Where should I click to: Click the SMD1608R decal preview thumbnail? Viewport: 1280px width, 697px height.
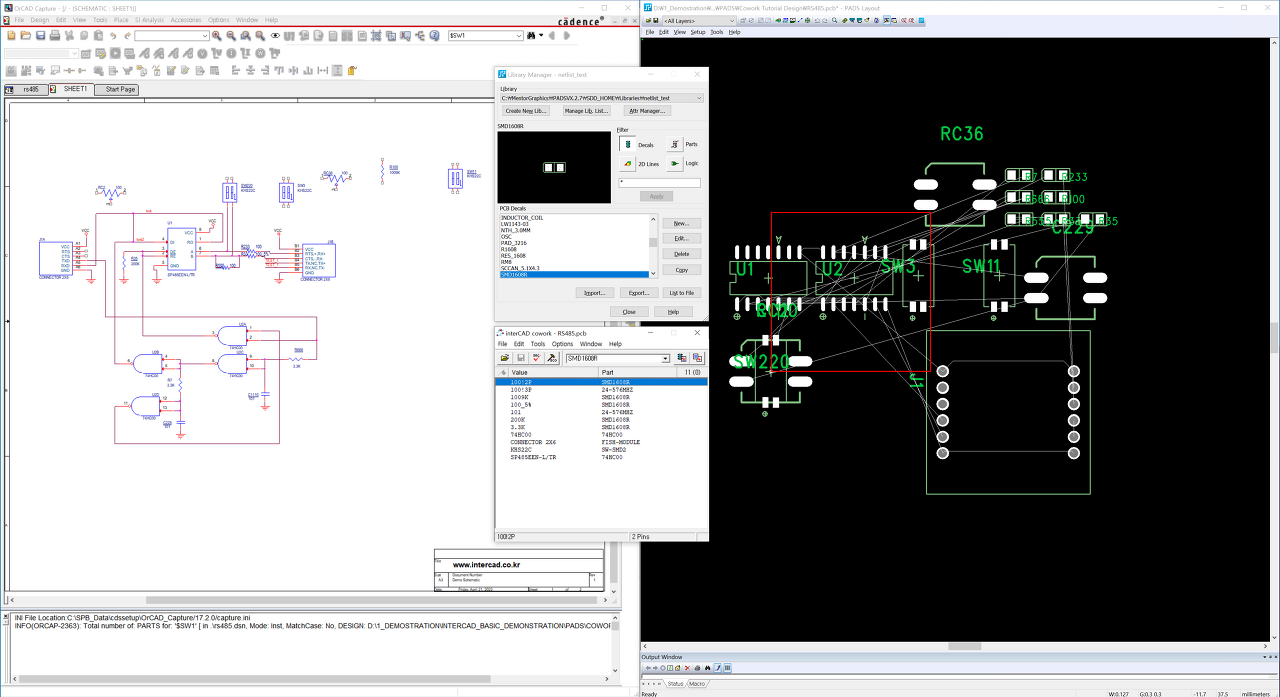[554, 168]
